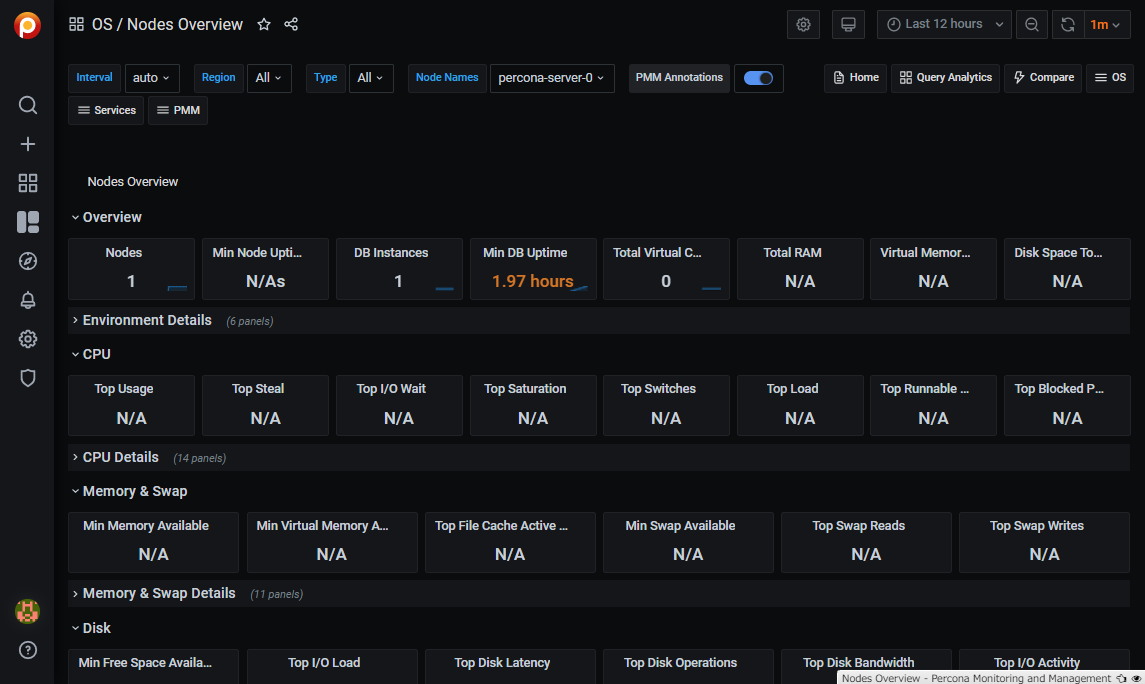This screenshot has width=1145, height=684.
Task: Open the Interval auto dropdown
Action: 152,78
